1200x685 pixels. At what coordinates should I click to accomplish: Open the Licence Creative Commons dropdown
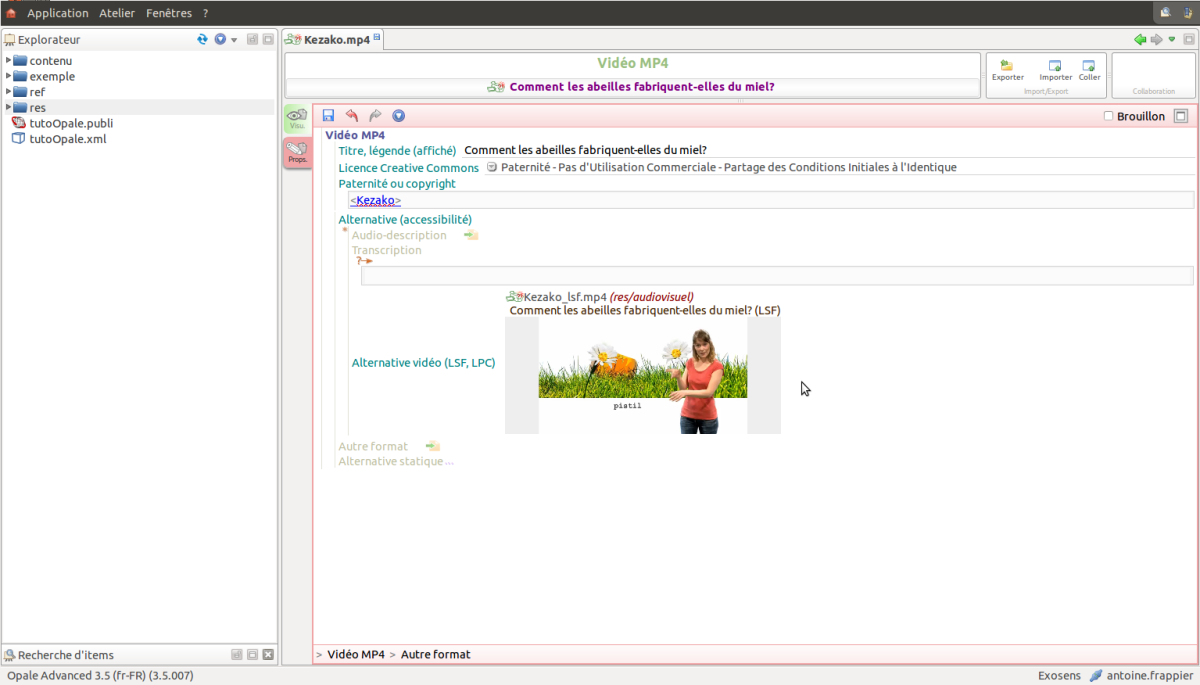click(492, 168)
